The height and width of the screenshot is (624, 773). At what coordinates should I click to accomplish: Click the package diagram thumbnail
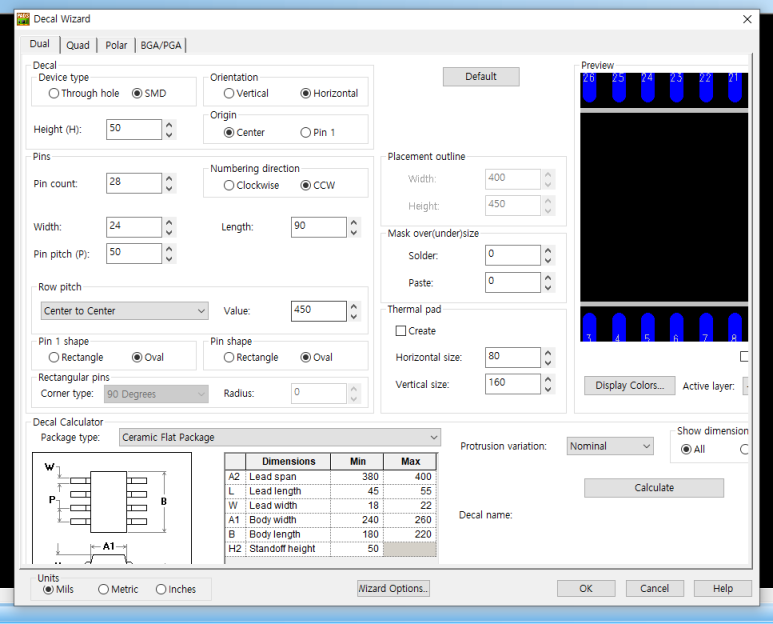point(112,508)
